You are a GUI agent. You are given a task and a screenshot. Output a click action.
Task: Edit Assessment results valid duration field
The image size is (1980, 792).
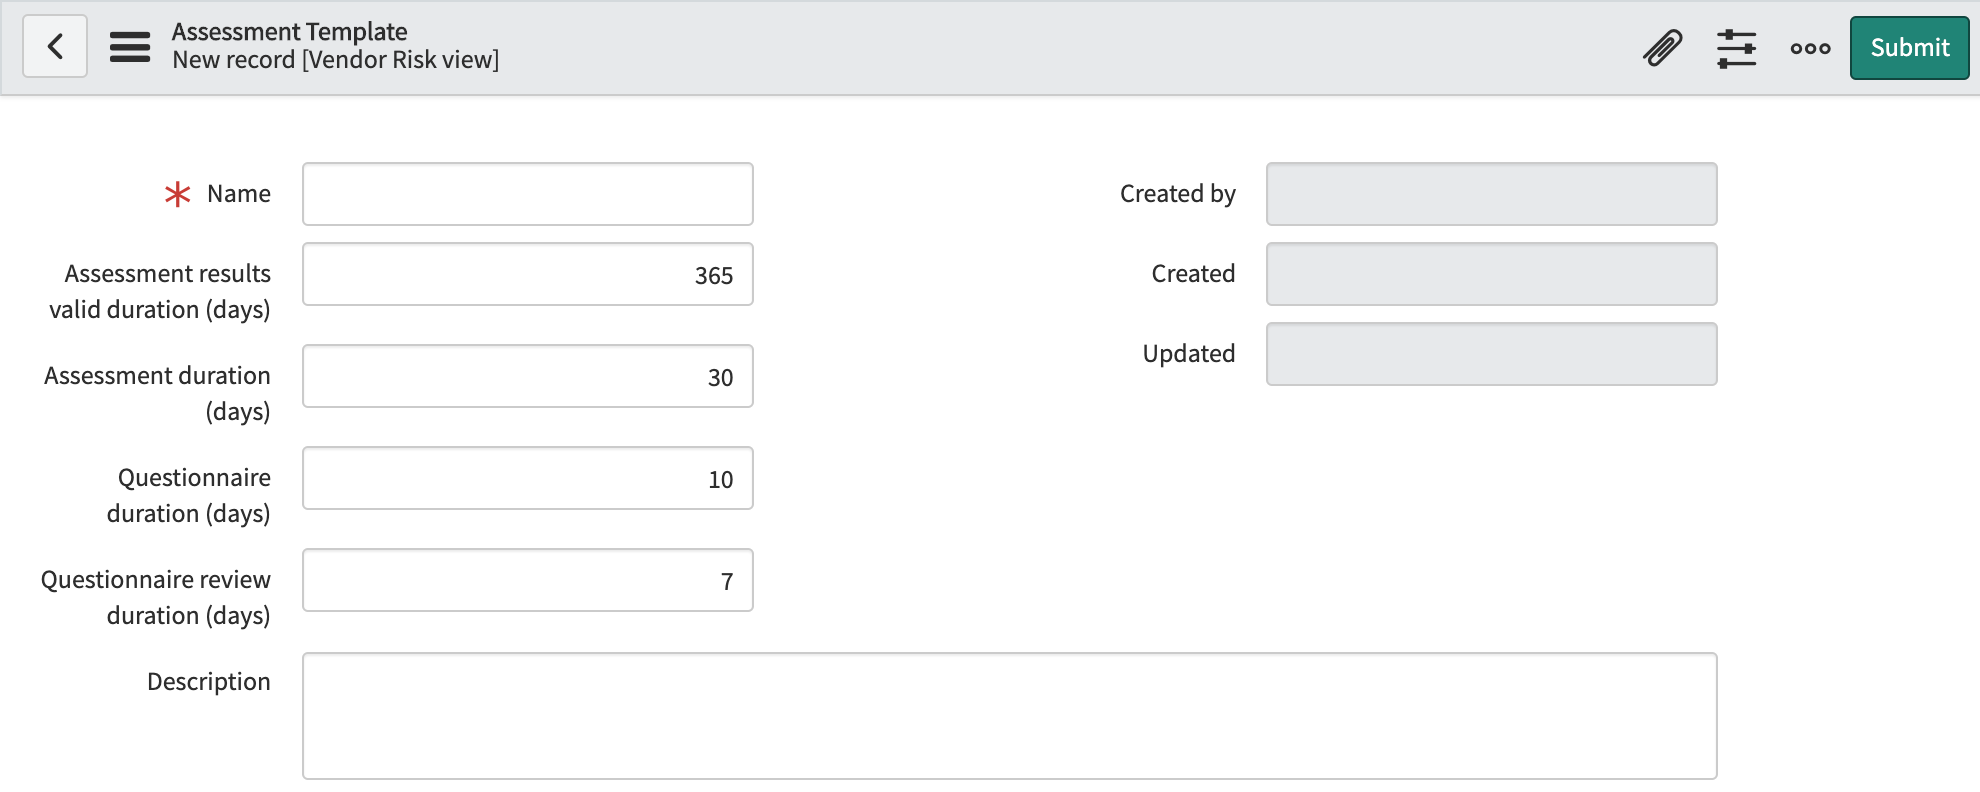point(528,274)
